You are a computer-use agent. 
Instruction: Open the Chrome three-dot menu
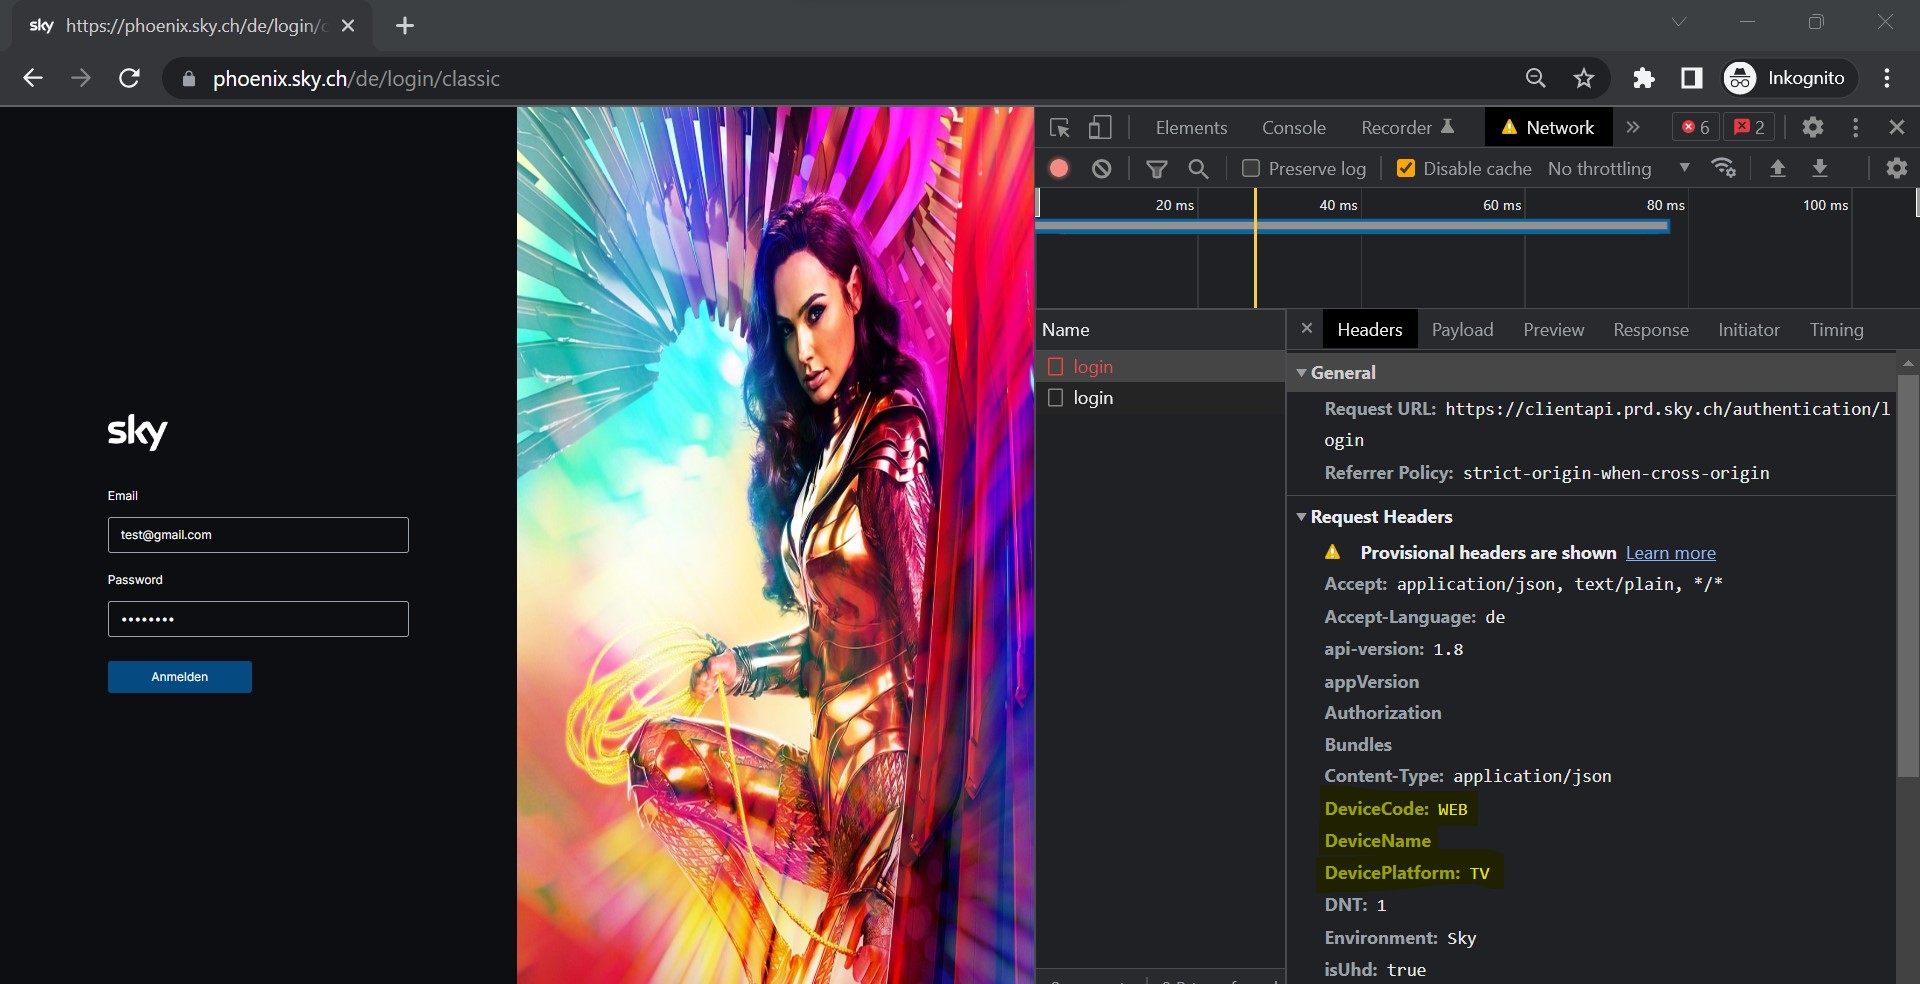point(1887,78)
